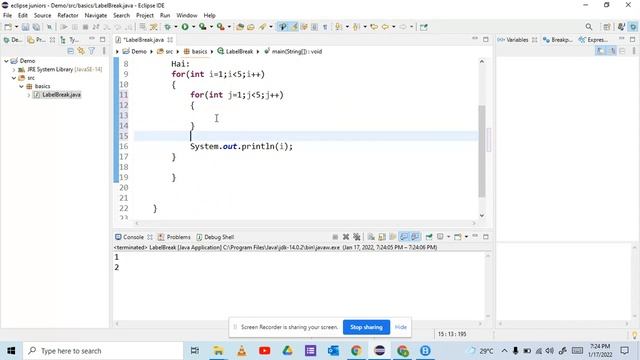Click line 16 System.out.println code

point(241,147)
